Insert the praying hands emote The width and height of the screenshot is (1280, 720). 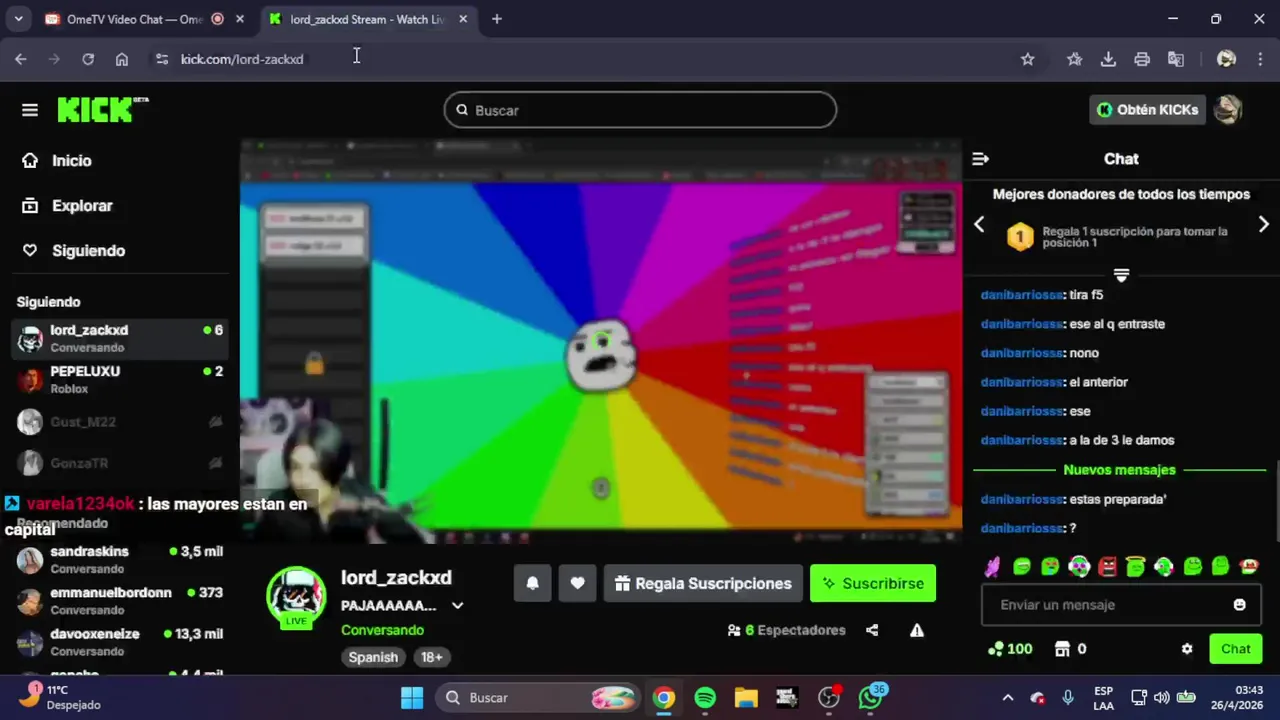coord(992,567)
